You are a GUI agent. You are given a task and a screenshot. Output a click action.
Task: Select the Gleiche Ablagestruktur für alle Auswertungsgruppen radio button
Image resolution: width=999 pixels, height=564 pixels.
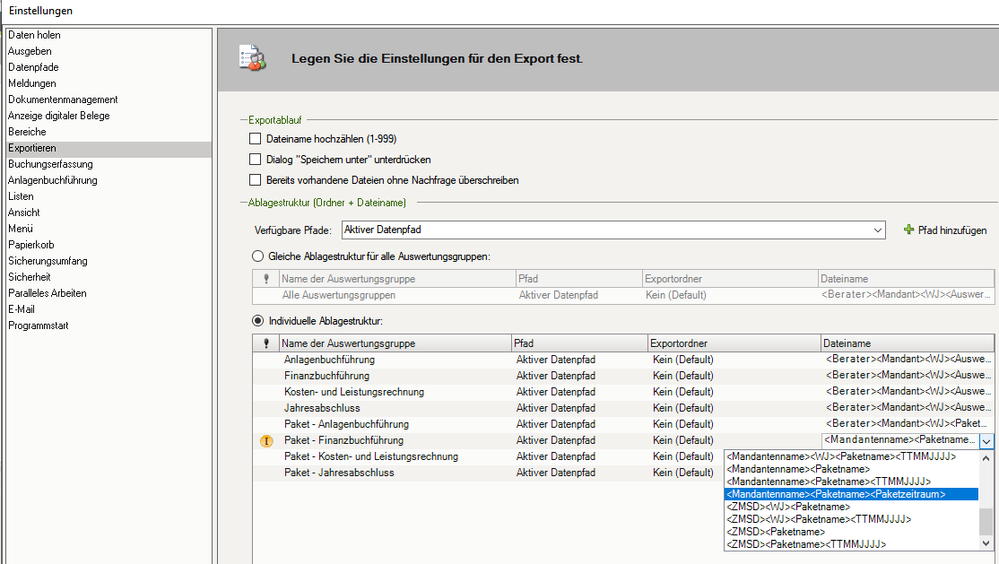256,256
